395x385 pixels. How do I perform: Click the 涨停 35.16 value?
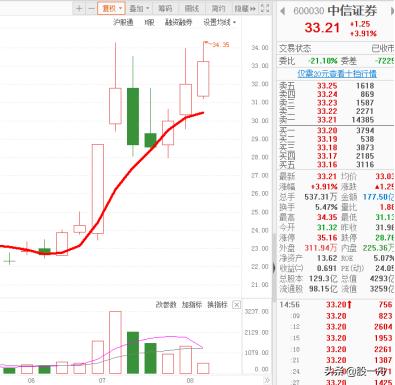tap(327, 238)
